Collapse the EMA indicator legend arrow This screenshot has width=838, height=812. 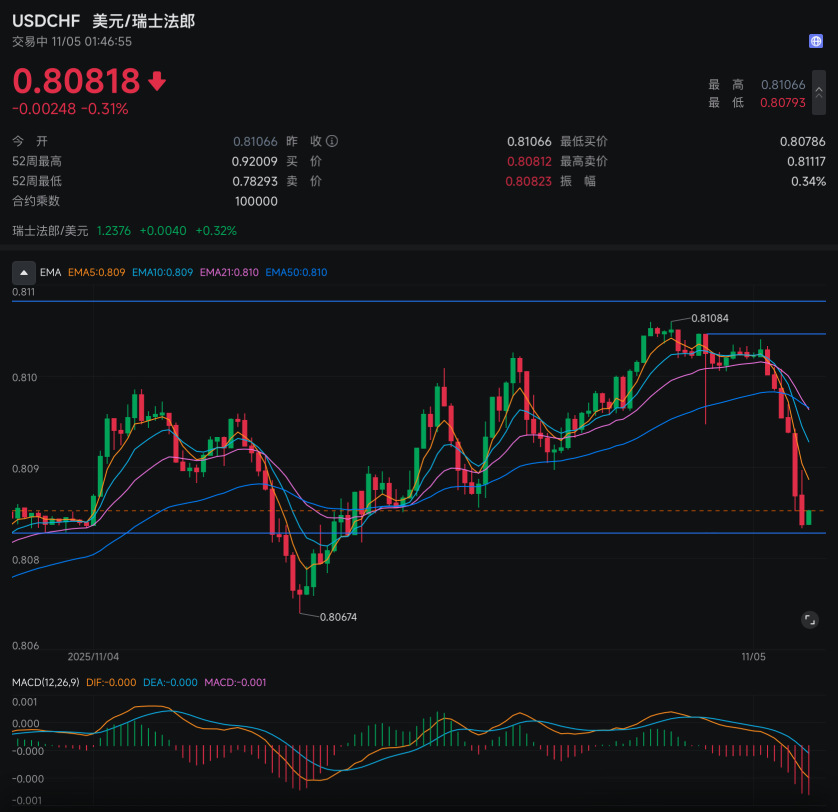24,272
